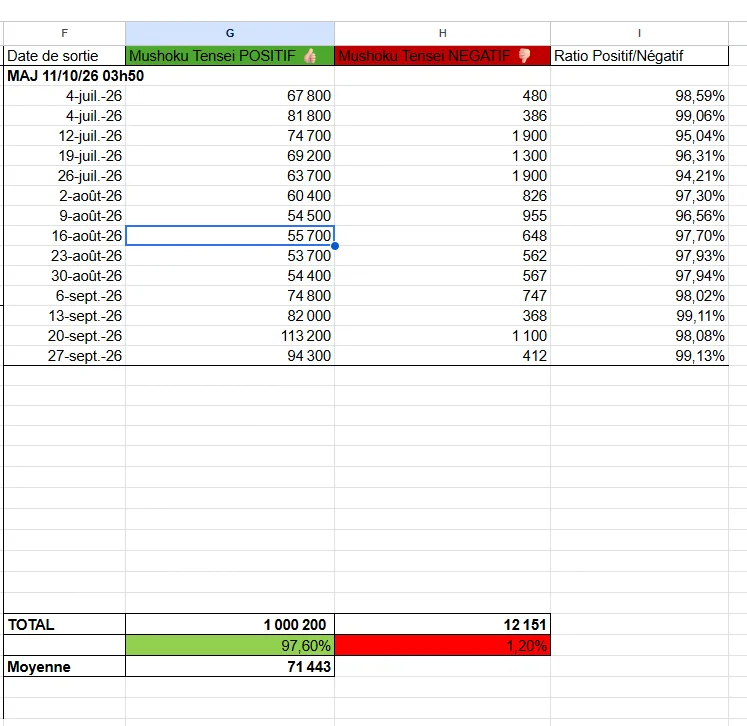747x726 pixels.
Task: Click the negative value 368
Action: click(x=443, y=316)
